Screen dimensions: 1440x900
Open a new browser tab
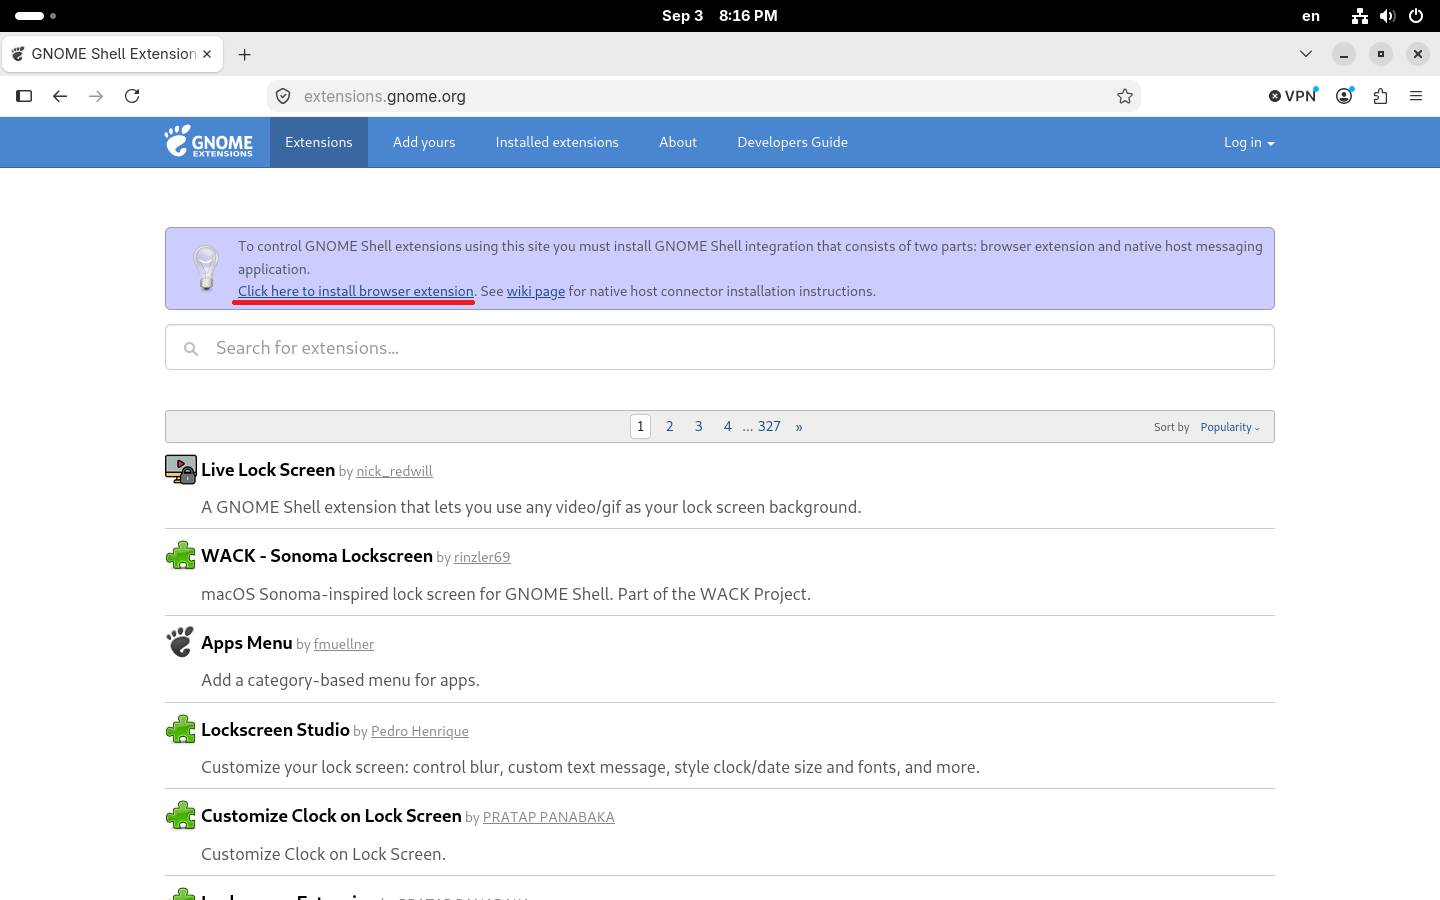click(245, 54)
